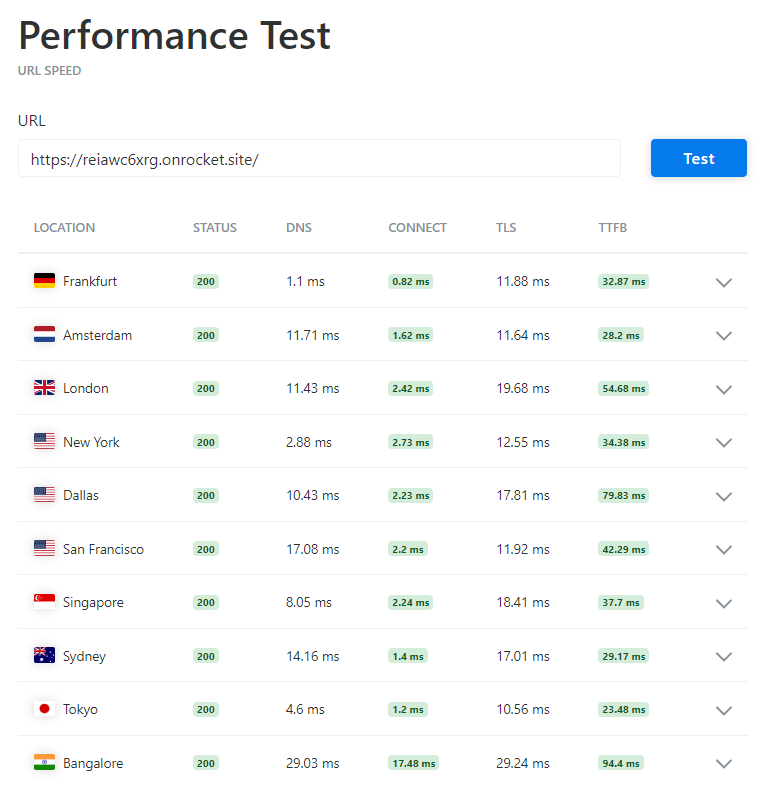The height and width of the screenshot is (794, 765).
Task: Click the 200 status badge for Amsterdam
Action: click(x=206, y=335)
